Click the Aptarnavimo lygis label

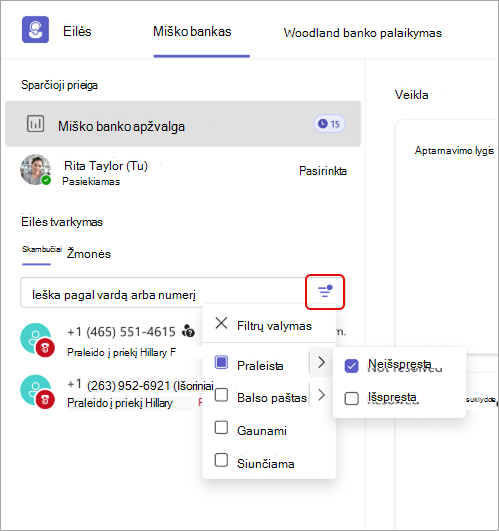coord(454,151)
